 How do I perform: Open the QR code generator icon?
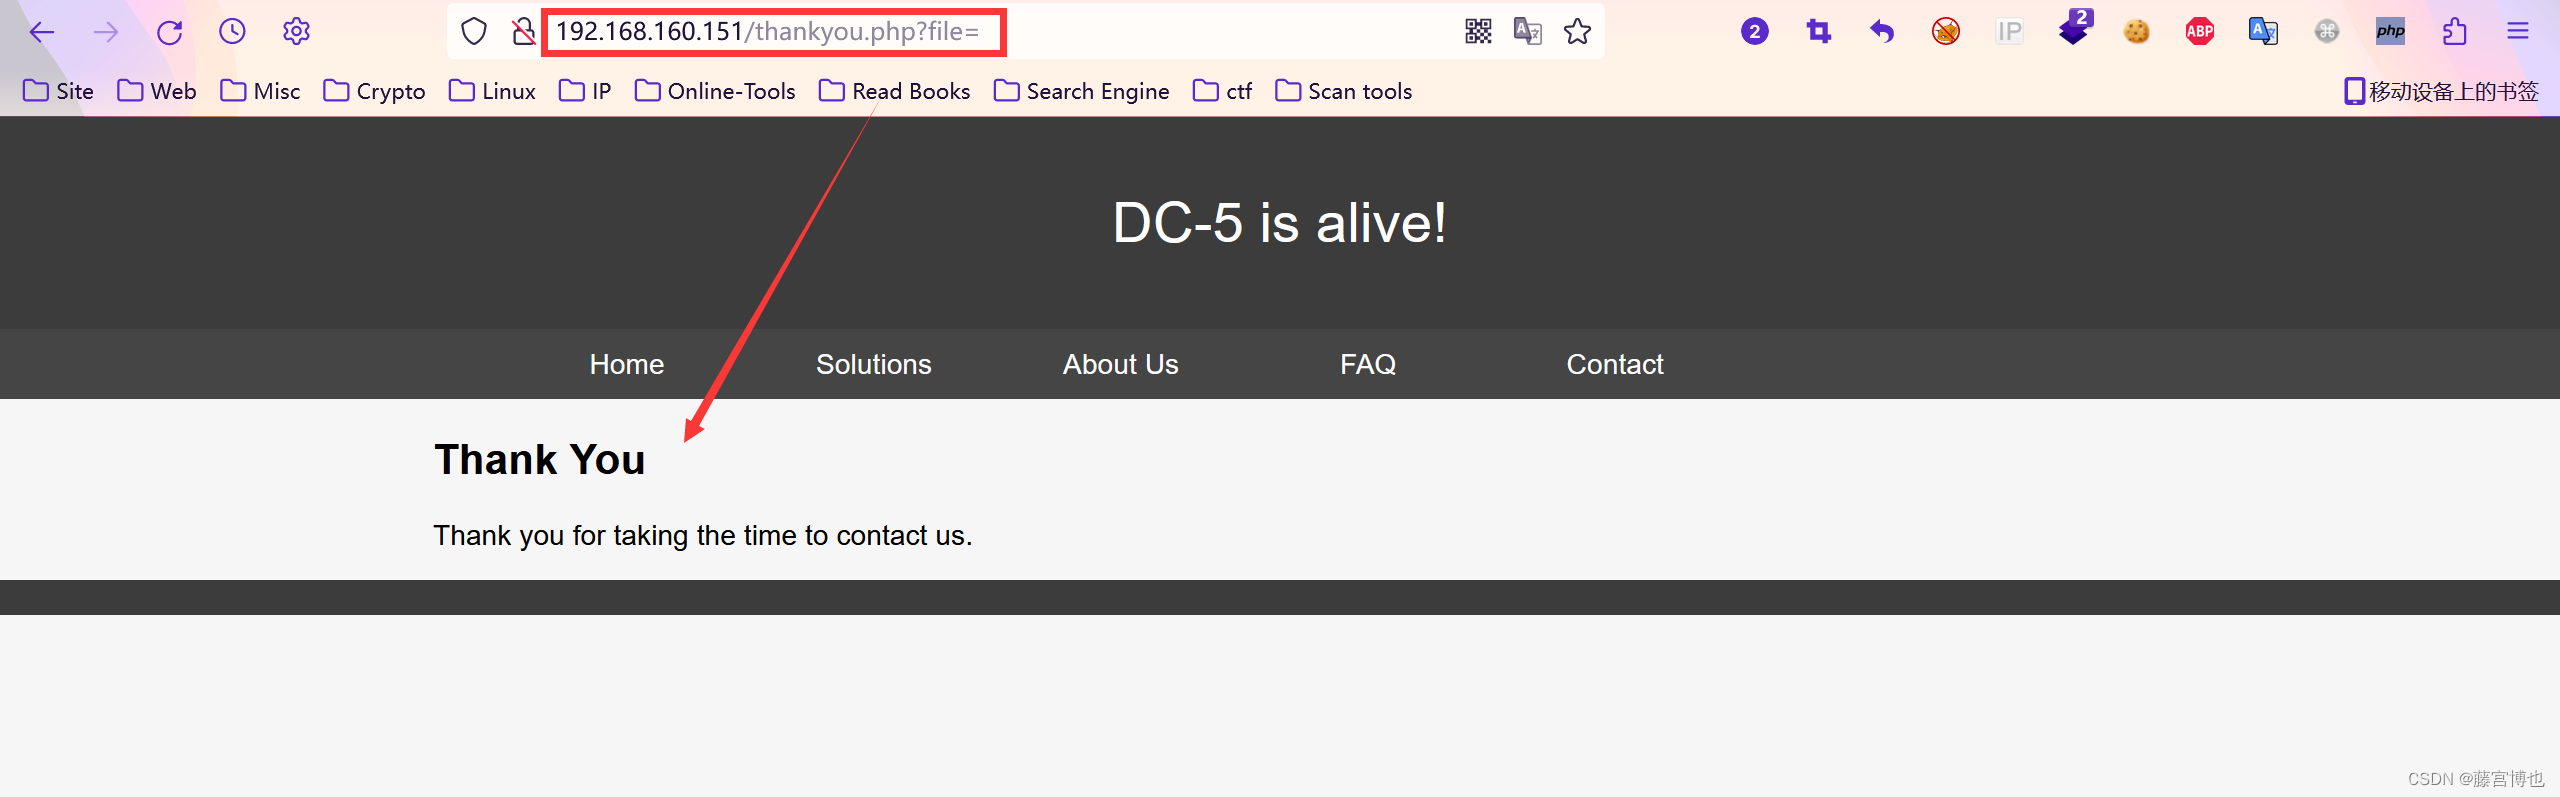click(x=1478, y=32)
